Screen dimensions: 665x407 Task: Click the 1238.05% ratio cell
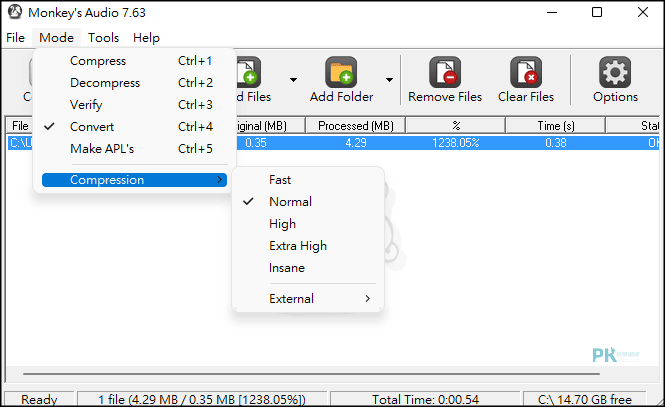[455, 143]
